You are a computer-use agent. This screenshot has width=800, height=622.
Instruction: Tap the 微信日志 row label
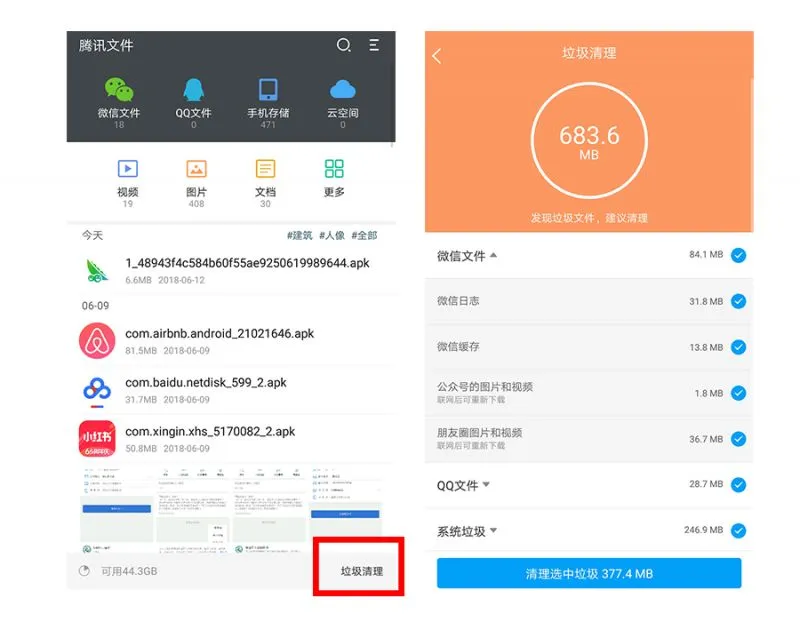[458, 301]
